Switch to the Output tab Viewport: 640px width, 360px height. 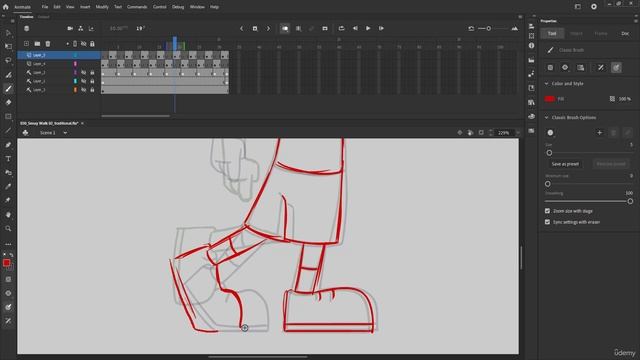[x=43, y=17]
